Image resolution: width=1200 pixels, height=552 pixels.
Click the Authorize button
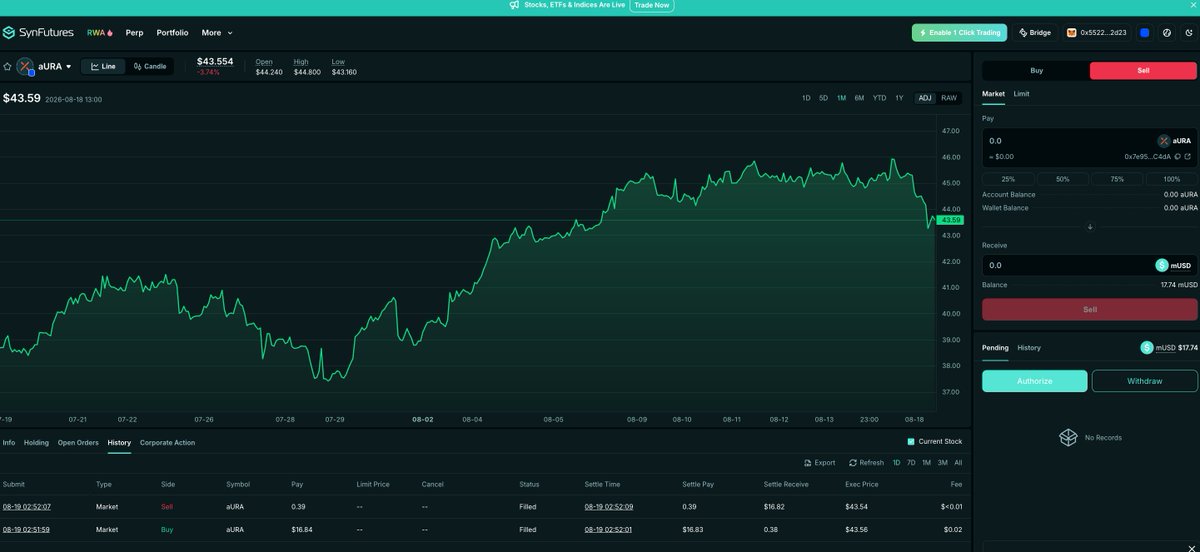[1034, 381]
